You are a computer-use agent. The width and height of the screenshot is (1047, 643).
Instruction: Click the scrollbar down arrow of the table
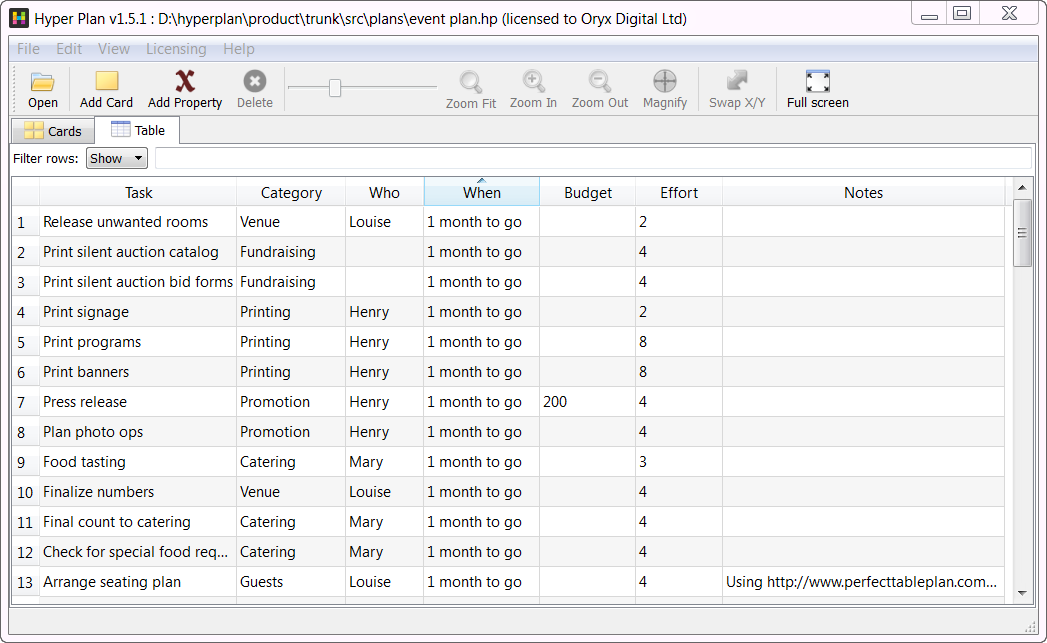point(1022,593)
